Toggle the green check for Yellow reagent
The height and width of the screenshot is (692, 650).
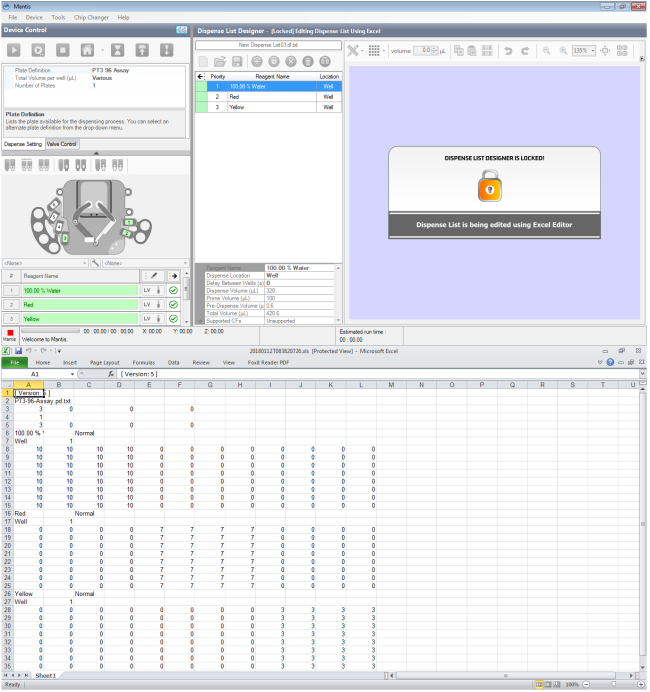(173, 318)
